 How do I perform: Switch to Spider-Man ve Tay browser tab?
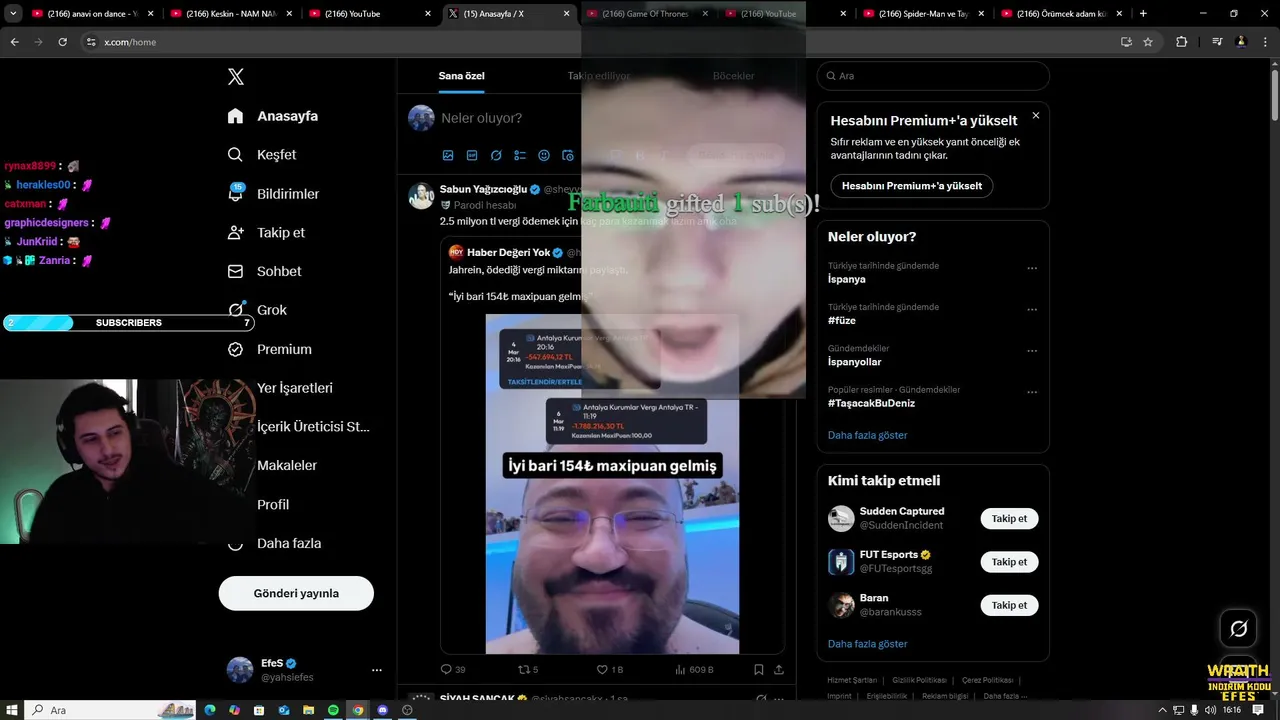924,14
